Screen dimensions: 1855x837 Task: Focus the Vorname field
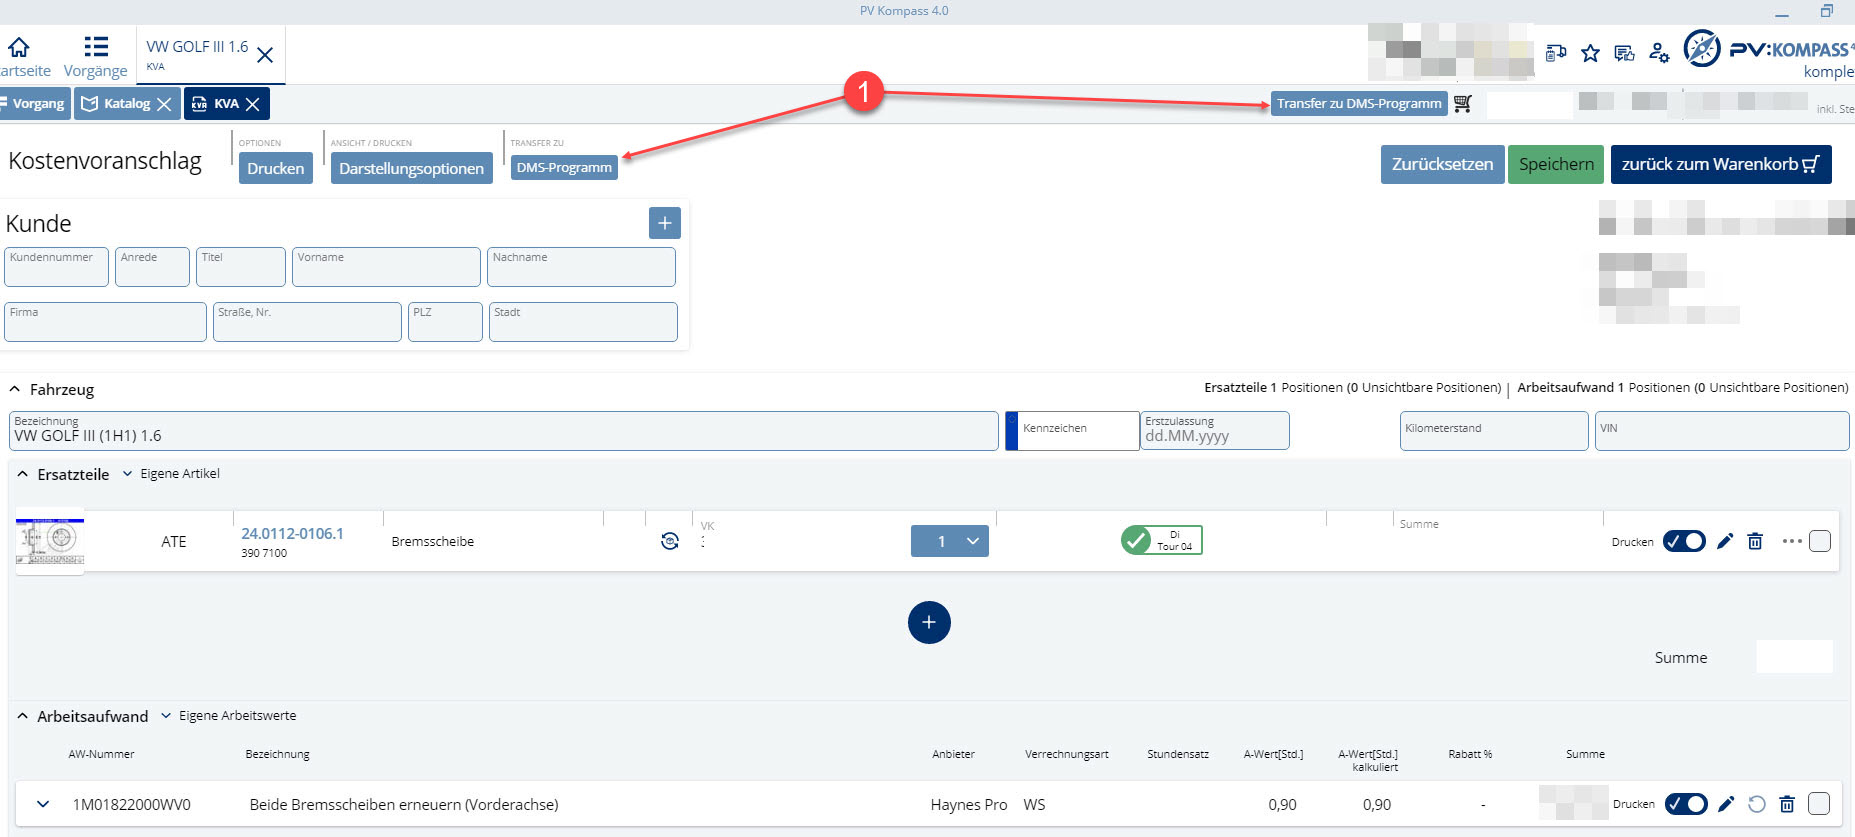(x=386, y=267)
